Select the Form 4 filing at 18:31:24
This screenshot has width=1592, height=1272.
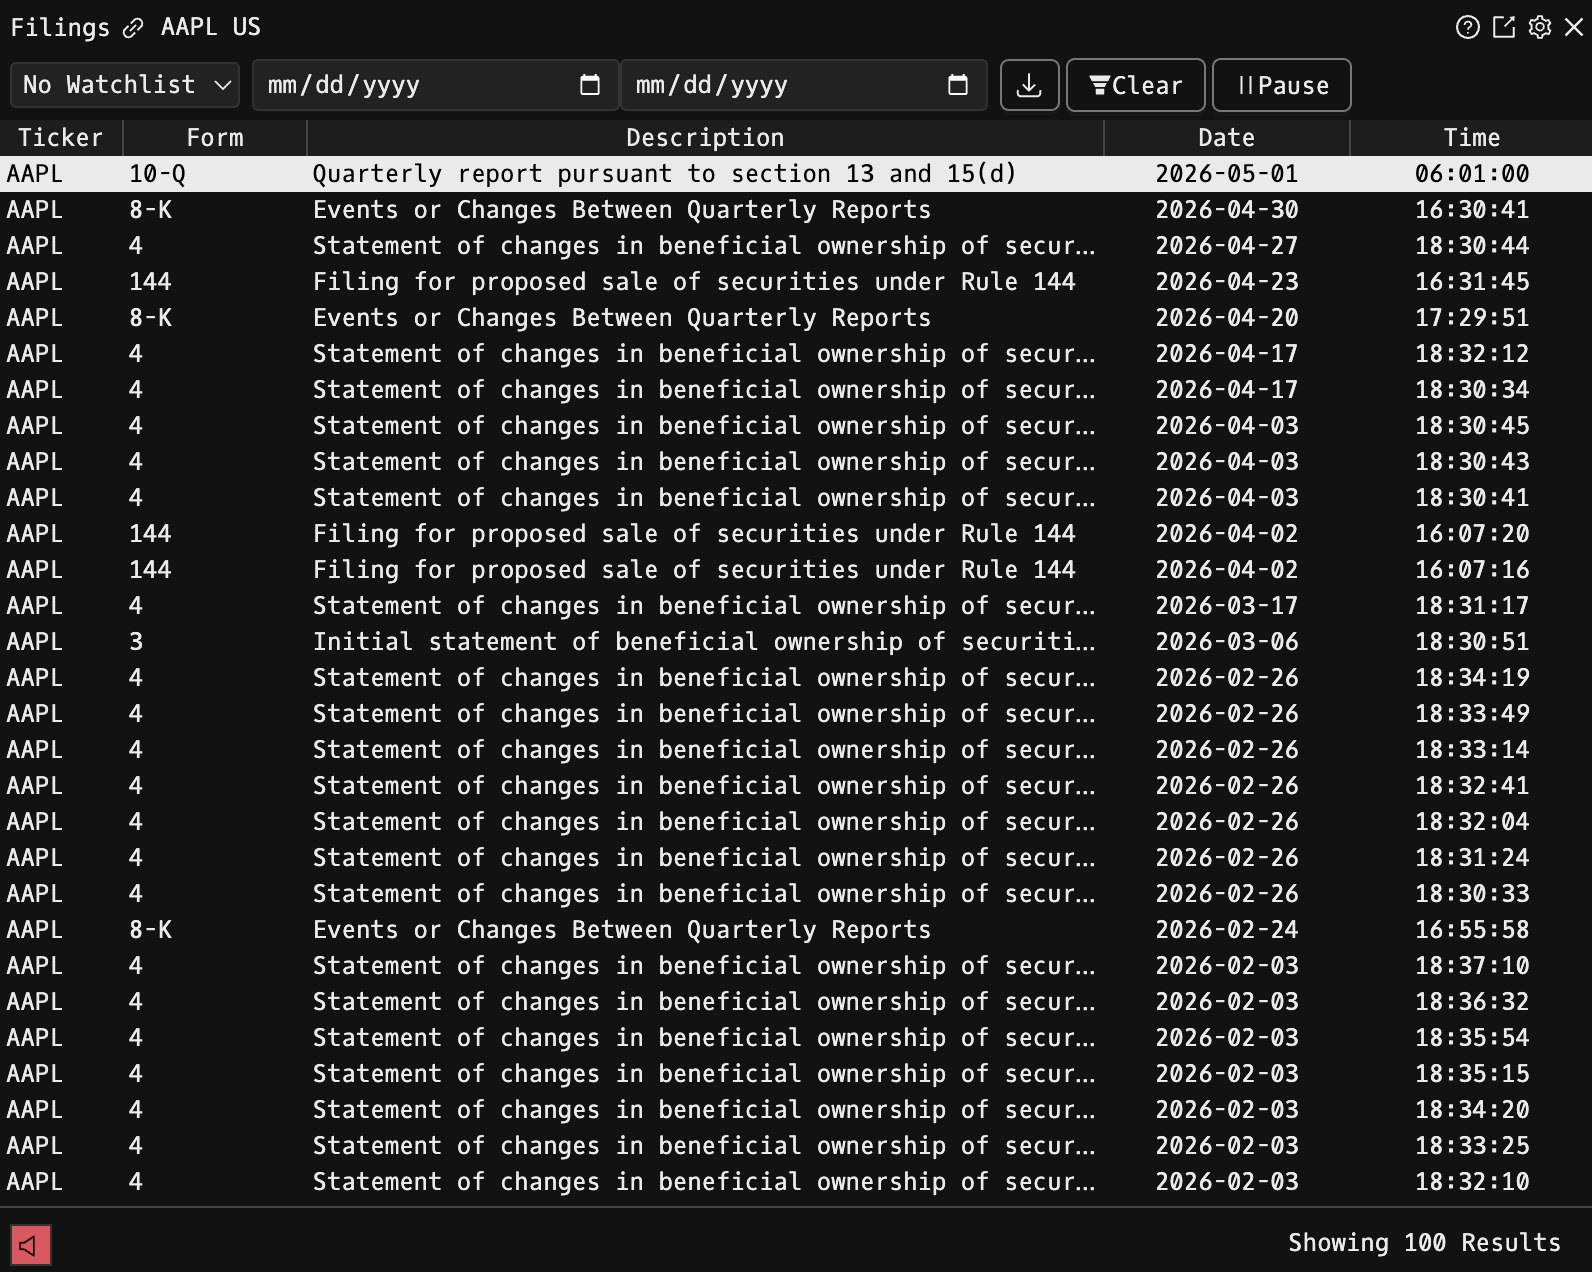point(796,858)
